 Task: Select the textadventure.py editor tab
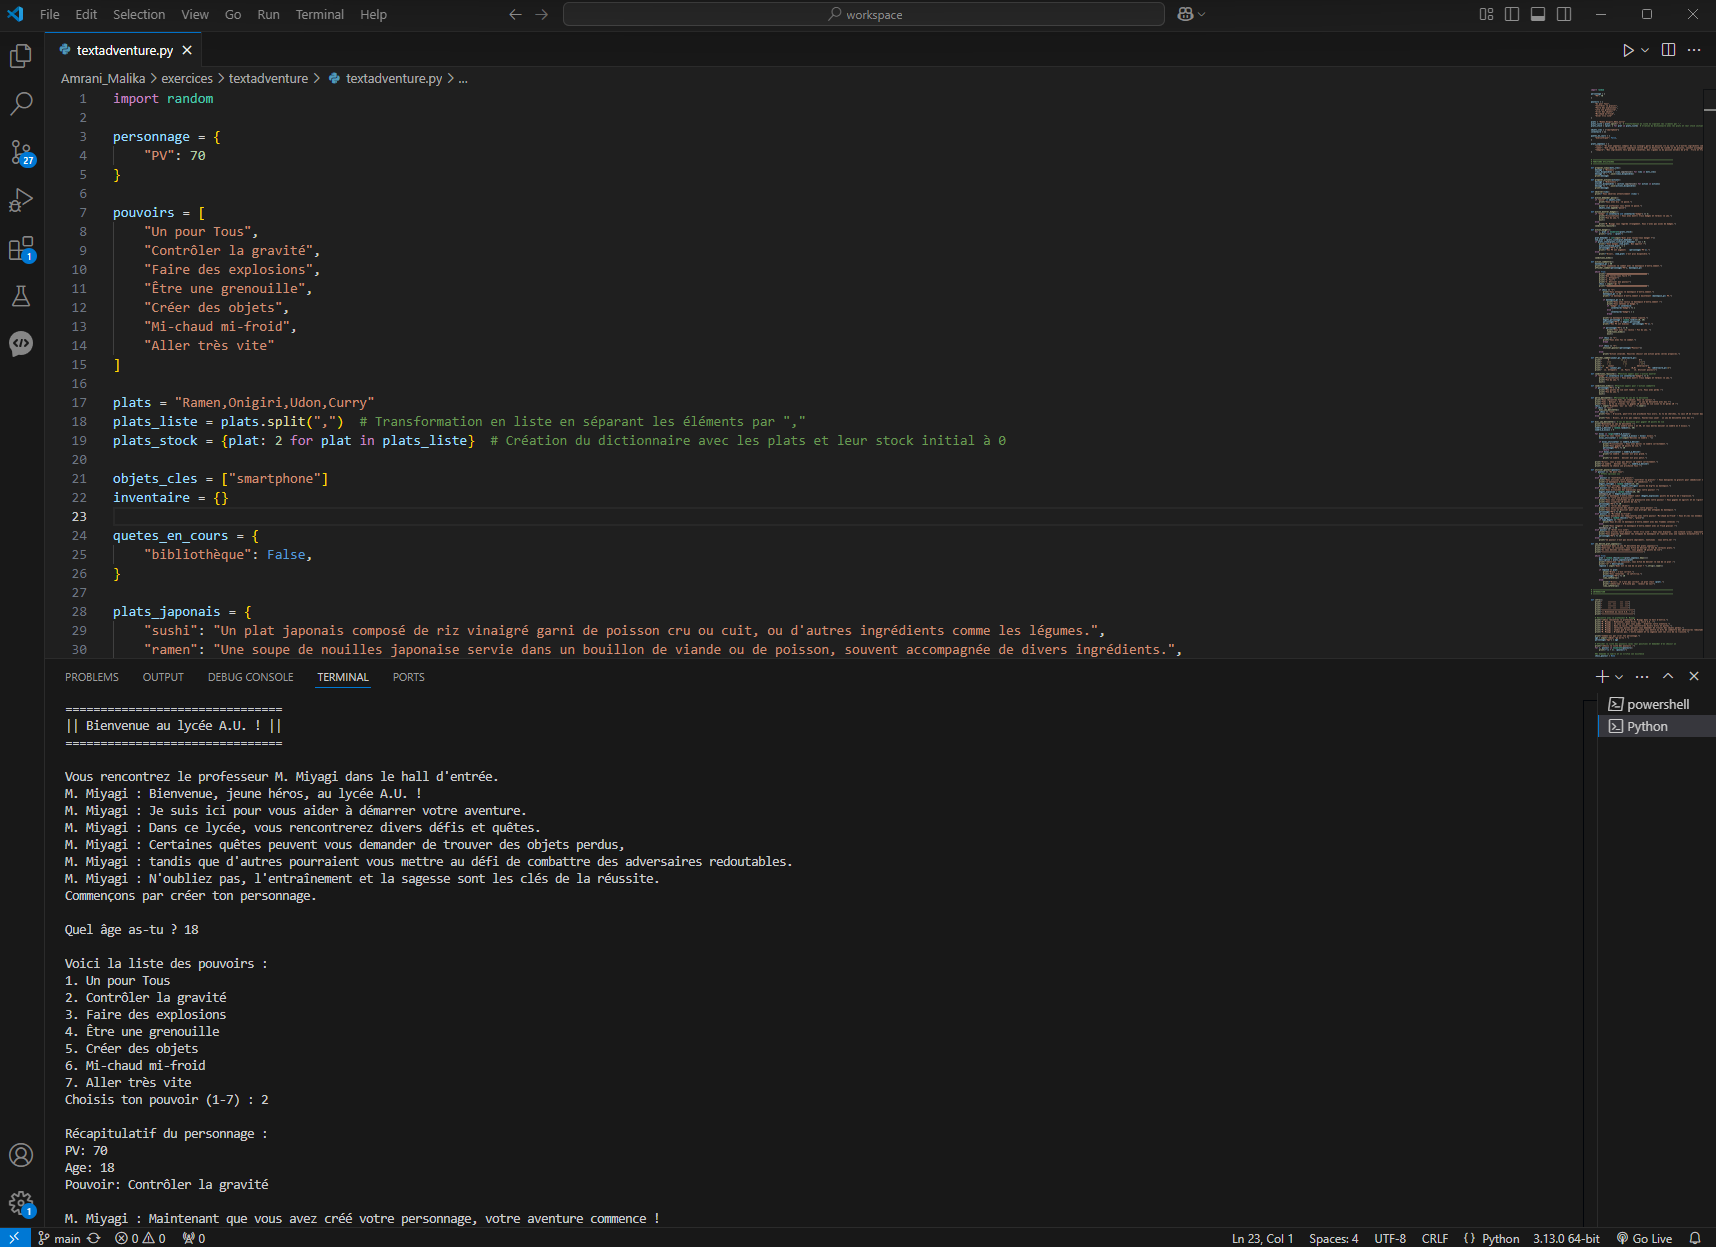click(x=124, y=50)
